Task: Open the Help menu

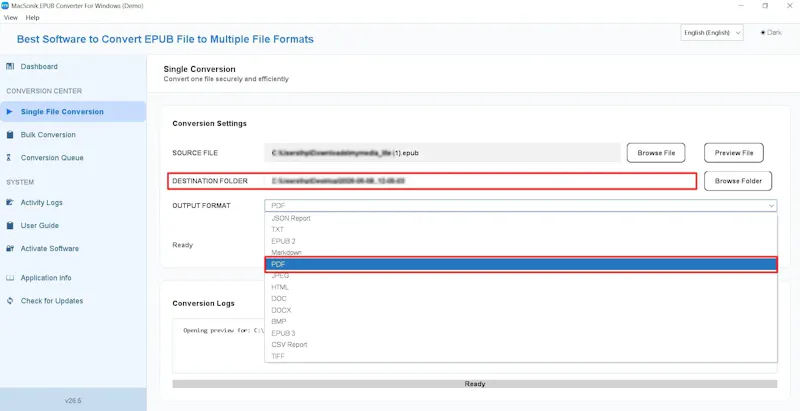Action: pyautogui.click(x=32, y=17)
